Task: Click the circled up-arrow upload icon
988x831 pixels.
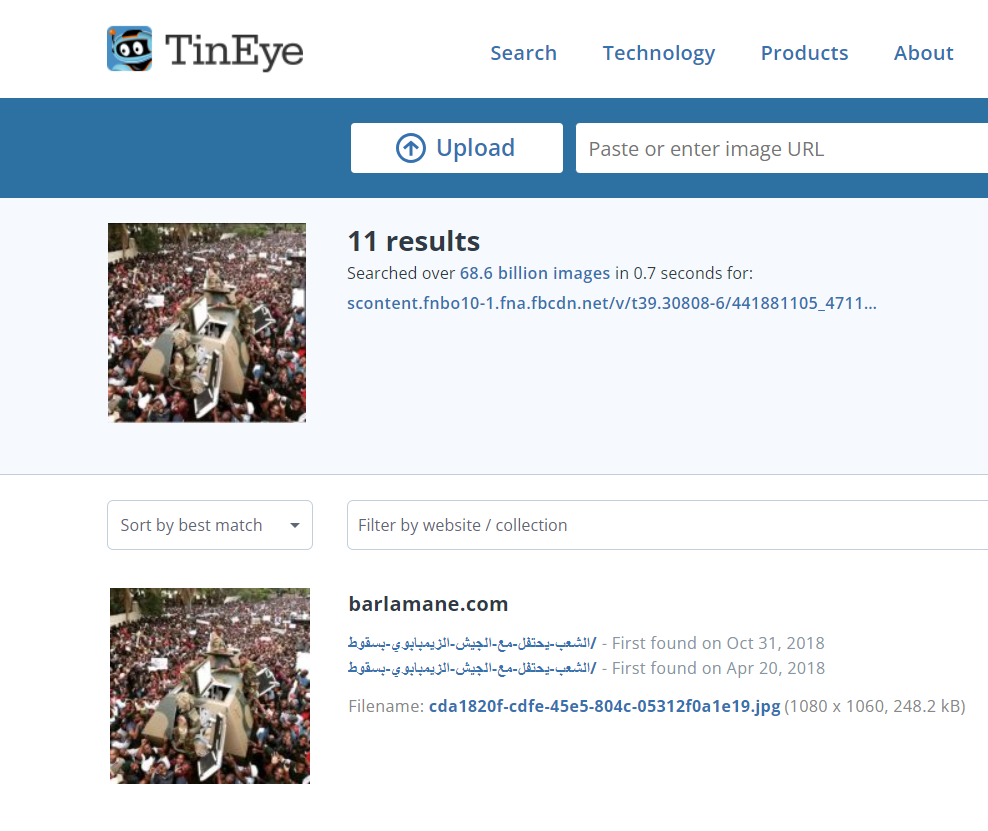Action: (x=410, y=148)
